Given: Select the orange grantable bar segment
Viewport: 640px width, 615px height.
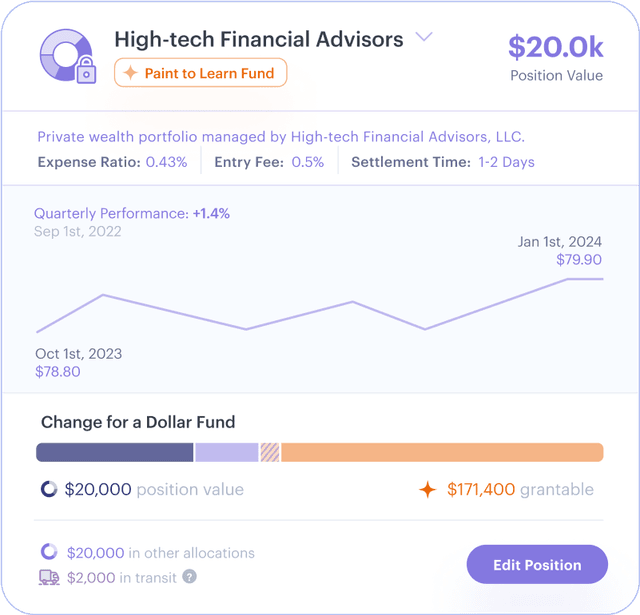Looking at the screenshot, I should [442, 453].
